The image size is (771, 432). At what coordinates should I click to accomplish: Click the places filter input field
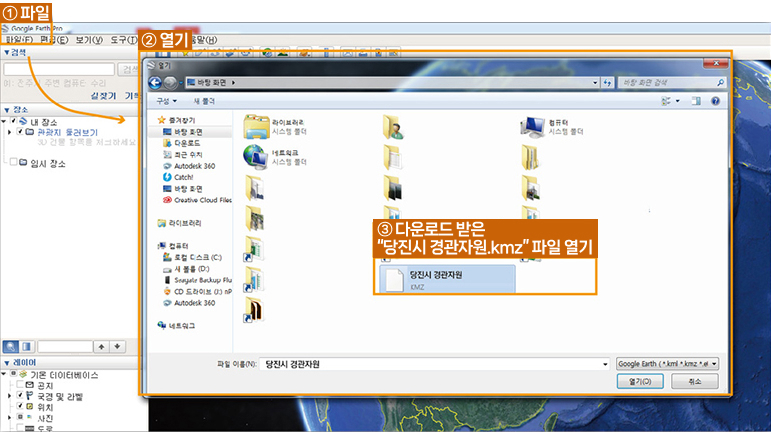[x=65, y=346]
